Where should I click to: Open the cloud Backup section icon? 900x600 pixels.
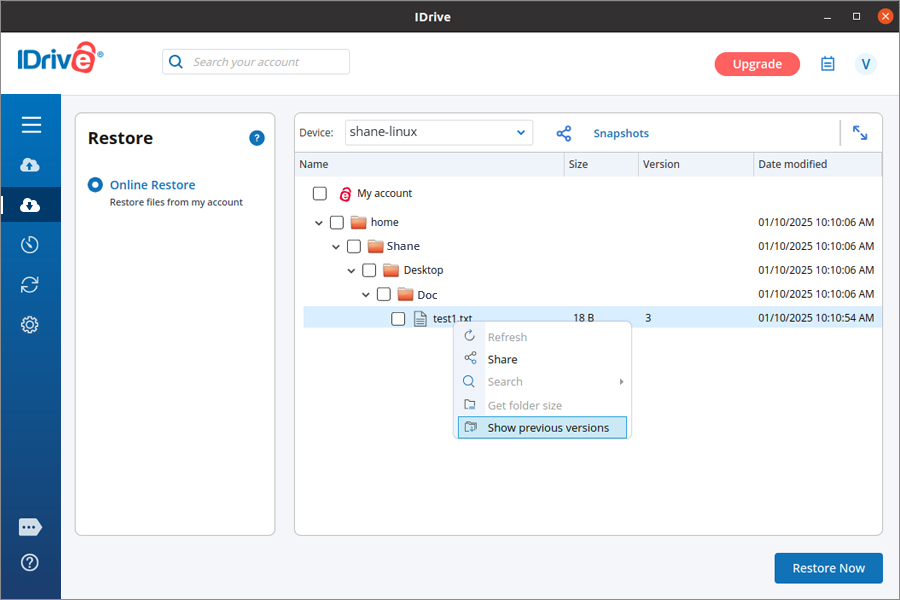coord(30,165)
